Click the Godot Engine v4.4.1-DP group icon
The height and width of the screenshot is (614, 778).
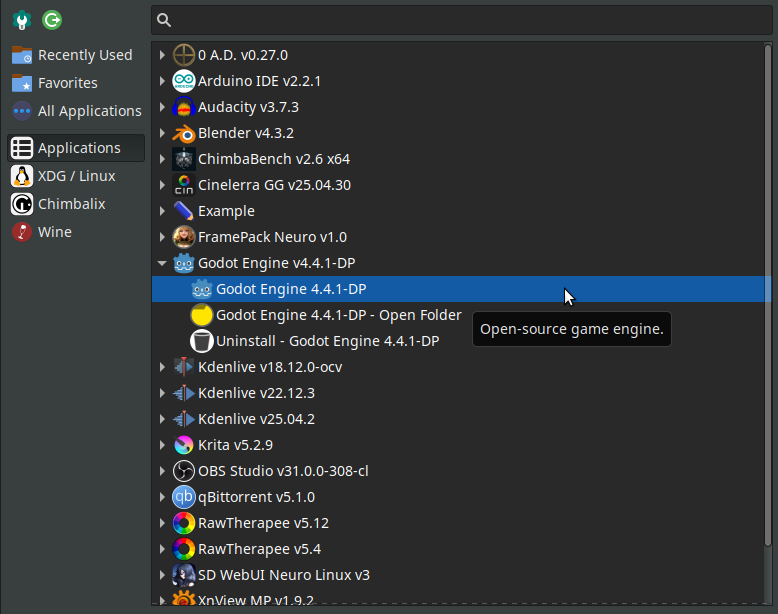click(x=184, y=263)
